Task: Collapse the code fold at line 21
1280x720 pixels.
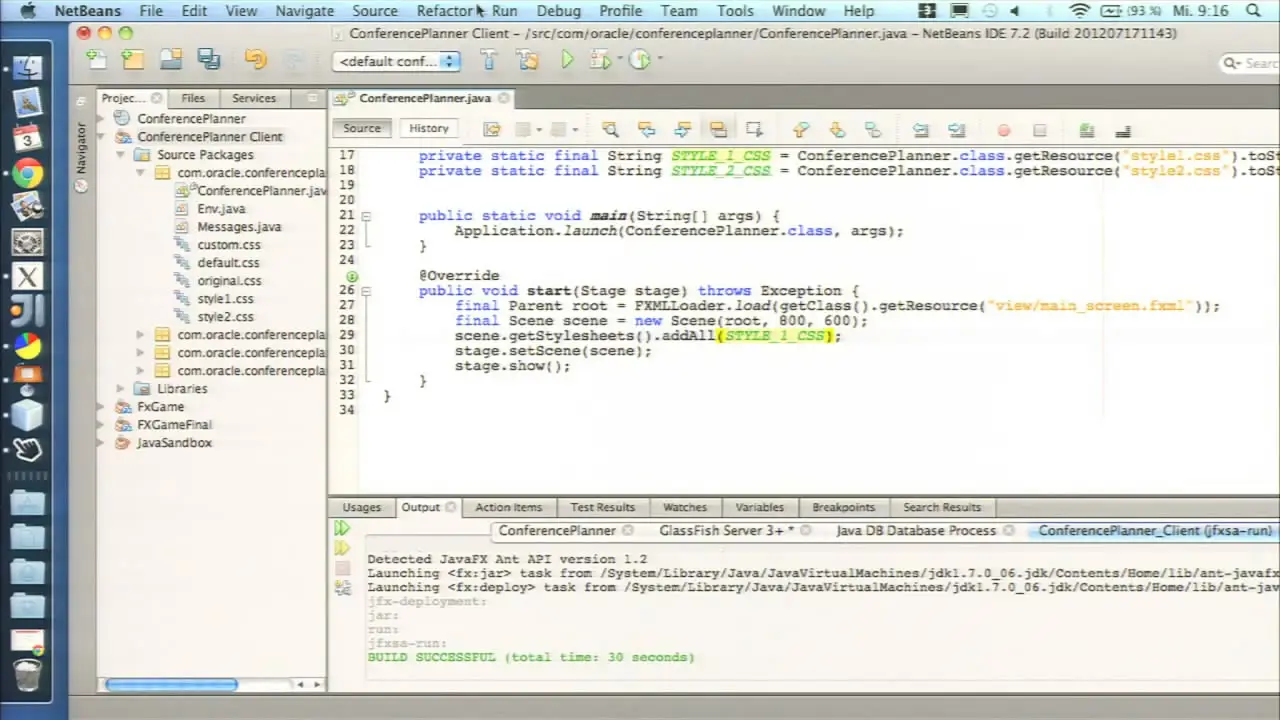Action: point(366,216)
